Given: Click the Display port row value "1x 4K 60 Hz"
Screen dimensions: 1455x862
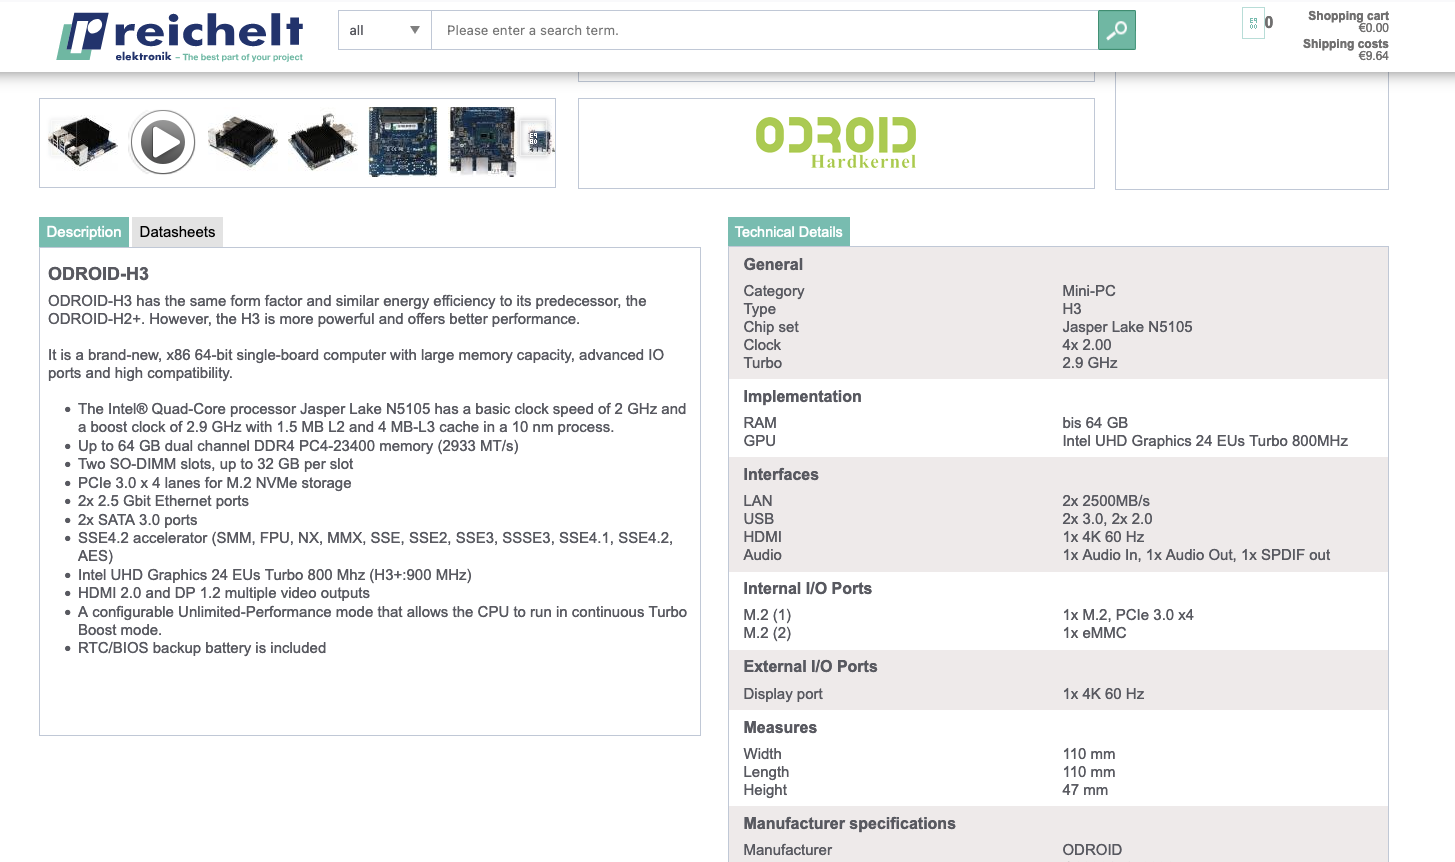Looking at the screenshot, I should tap(1103, 694).
